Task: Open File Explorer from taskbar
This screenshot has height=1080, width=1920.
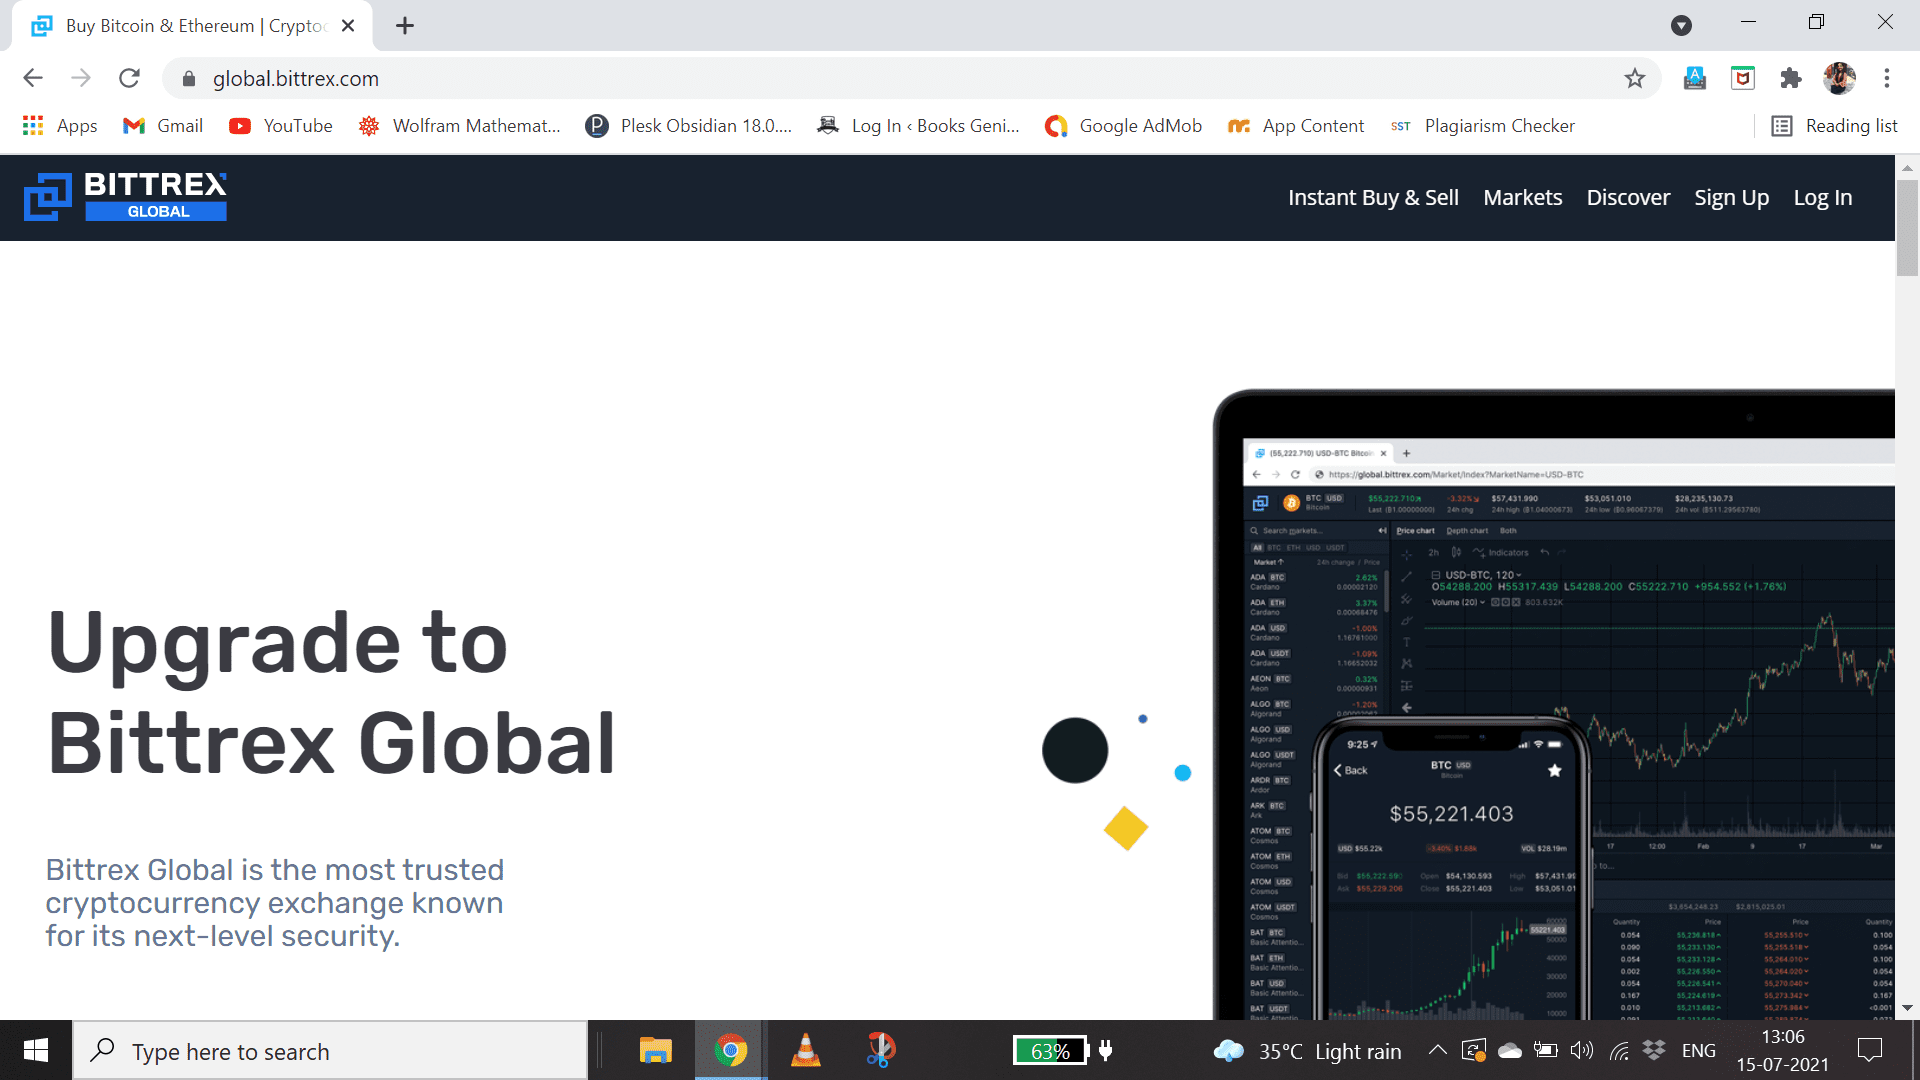Action: (655, 1050)
